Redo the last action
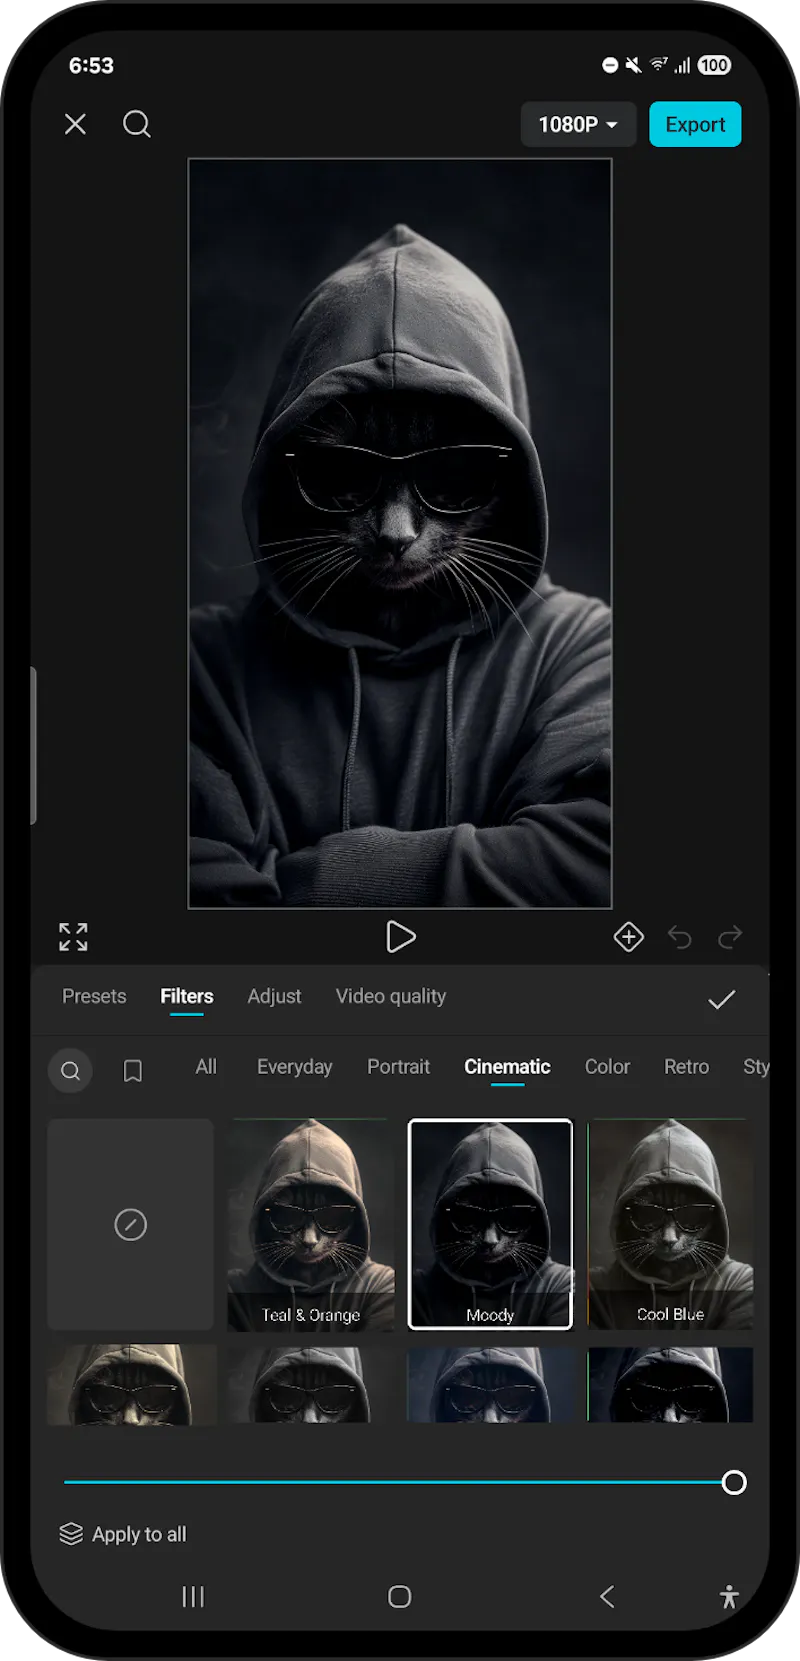 tap(731, 937)
